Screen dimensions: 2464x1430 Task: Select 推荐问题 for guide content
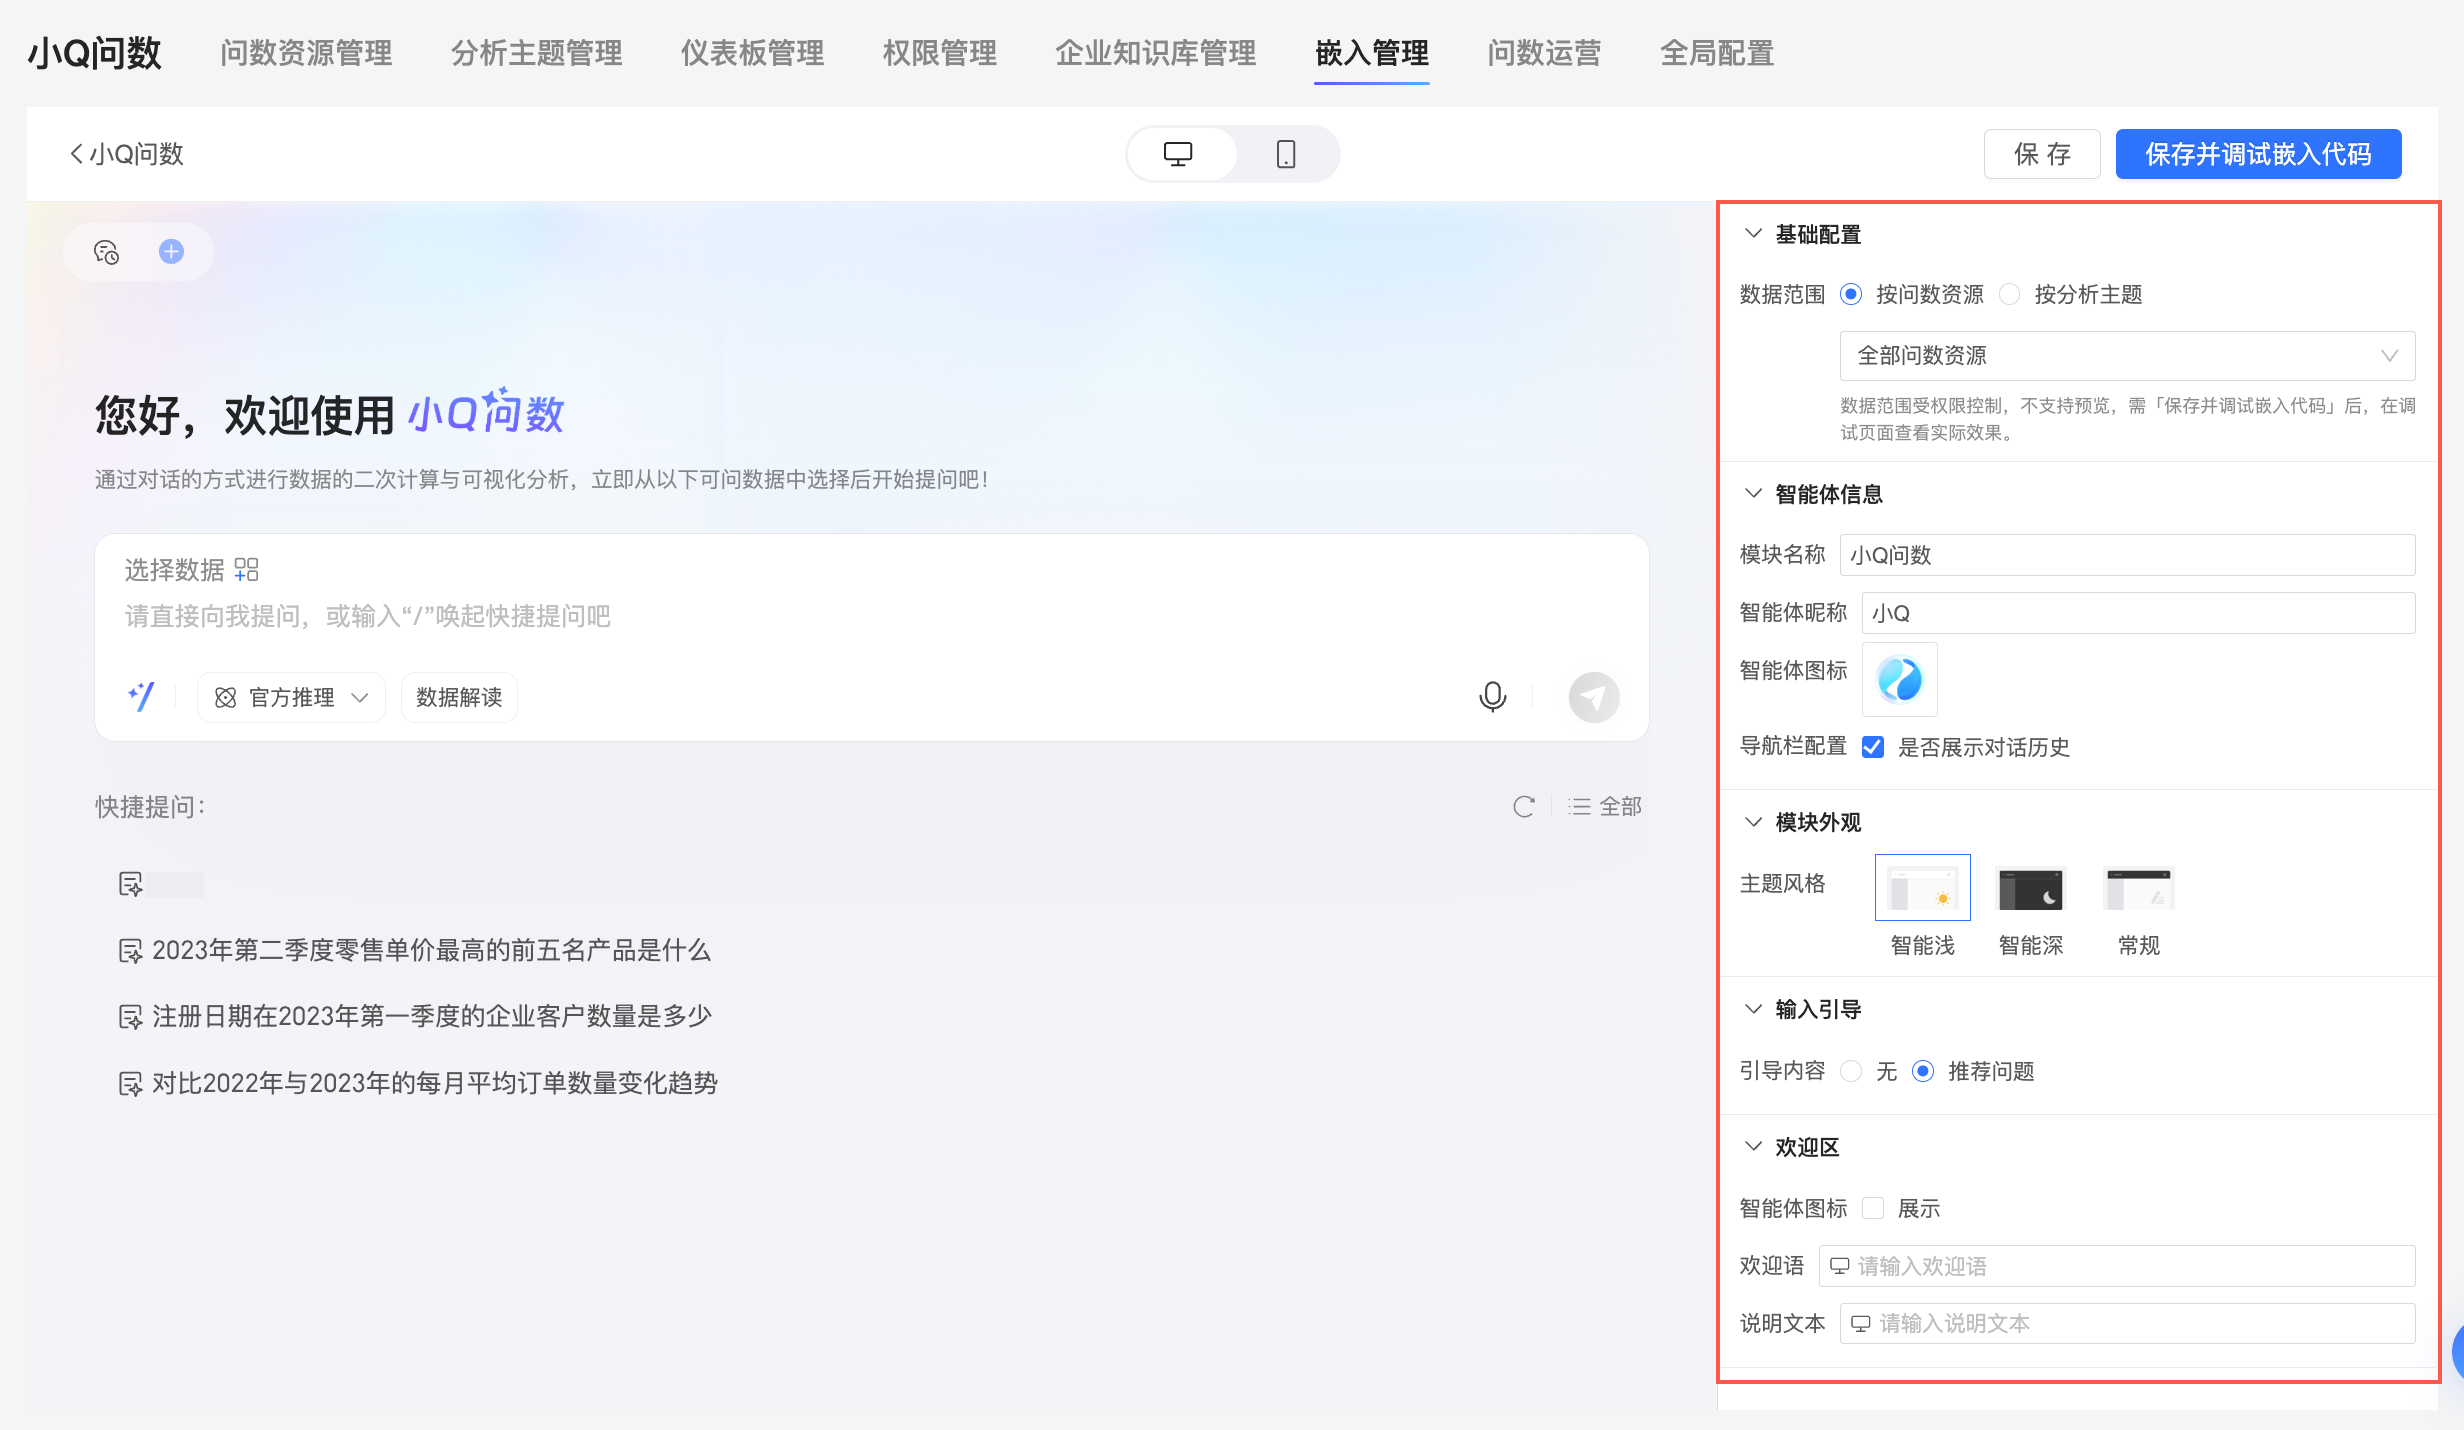(x=1922, y=1071)
